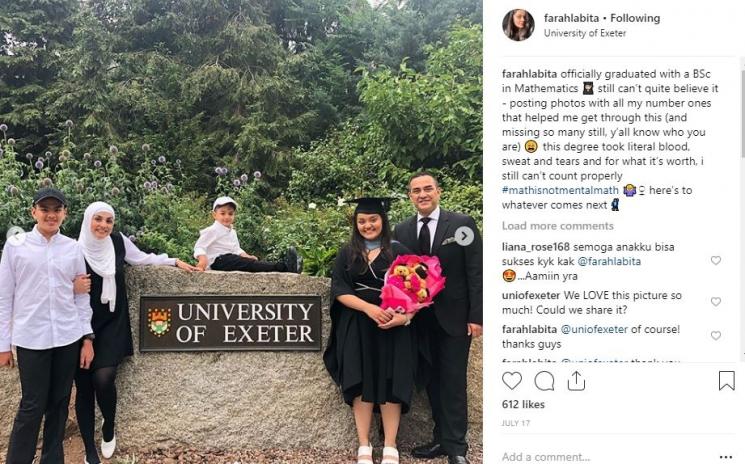Click farahlabita username in header
745x464 pixels.
click(571, 19)
